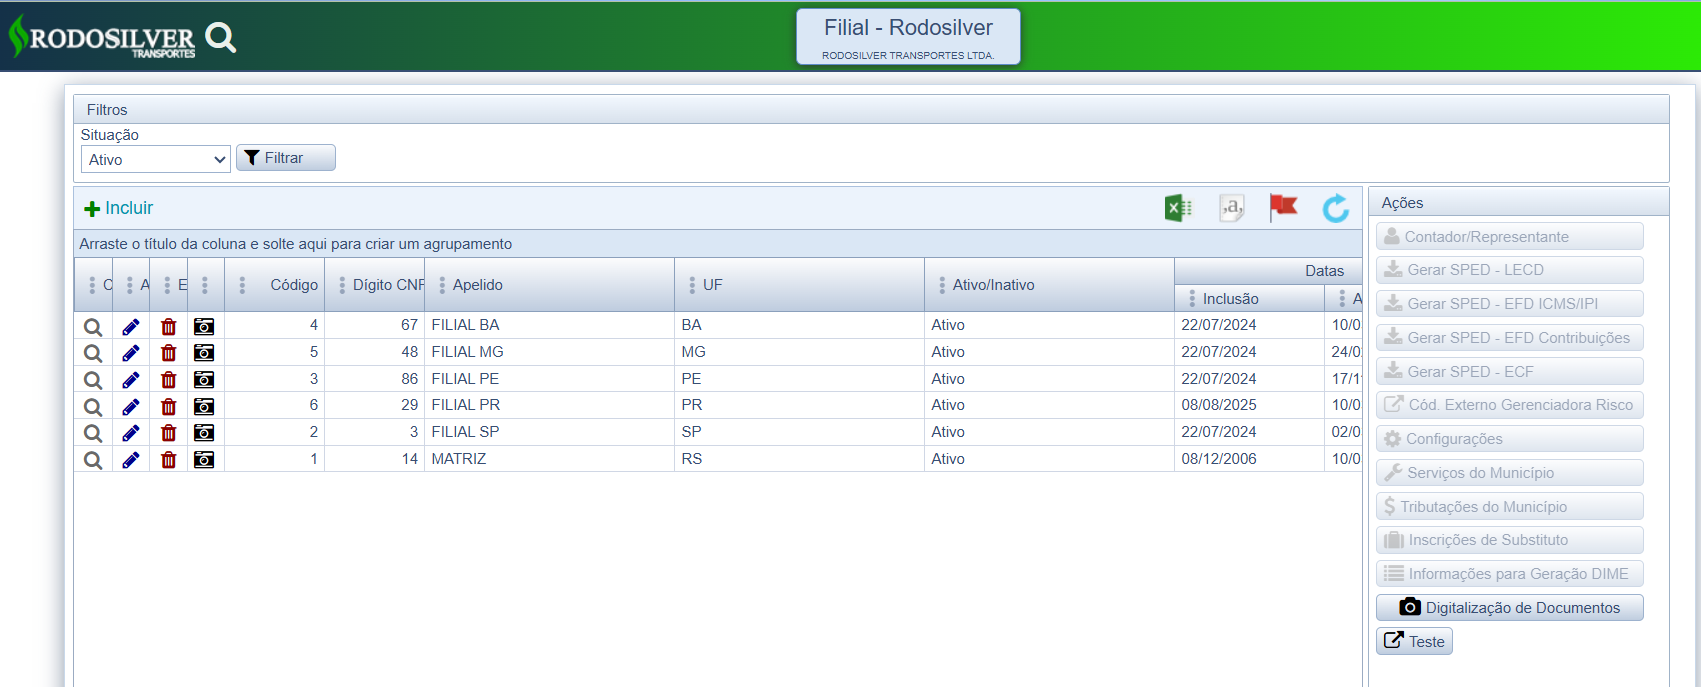Click the text format export icon
Screen dimensions: 1701x687
[1231, 208]
